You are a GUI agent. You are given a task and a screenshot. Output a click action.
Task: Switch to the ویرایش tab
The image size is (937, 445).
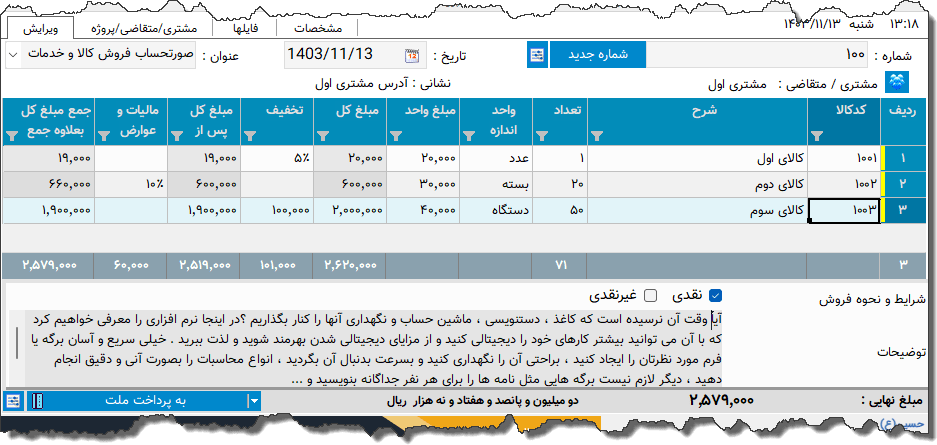[40, 29]
